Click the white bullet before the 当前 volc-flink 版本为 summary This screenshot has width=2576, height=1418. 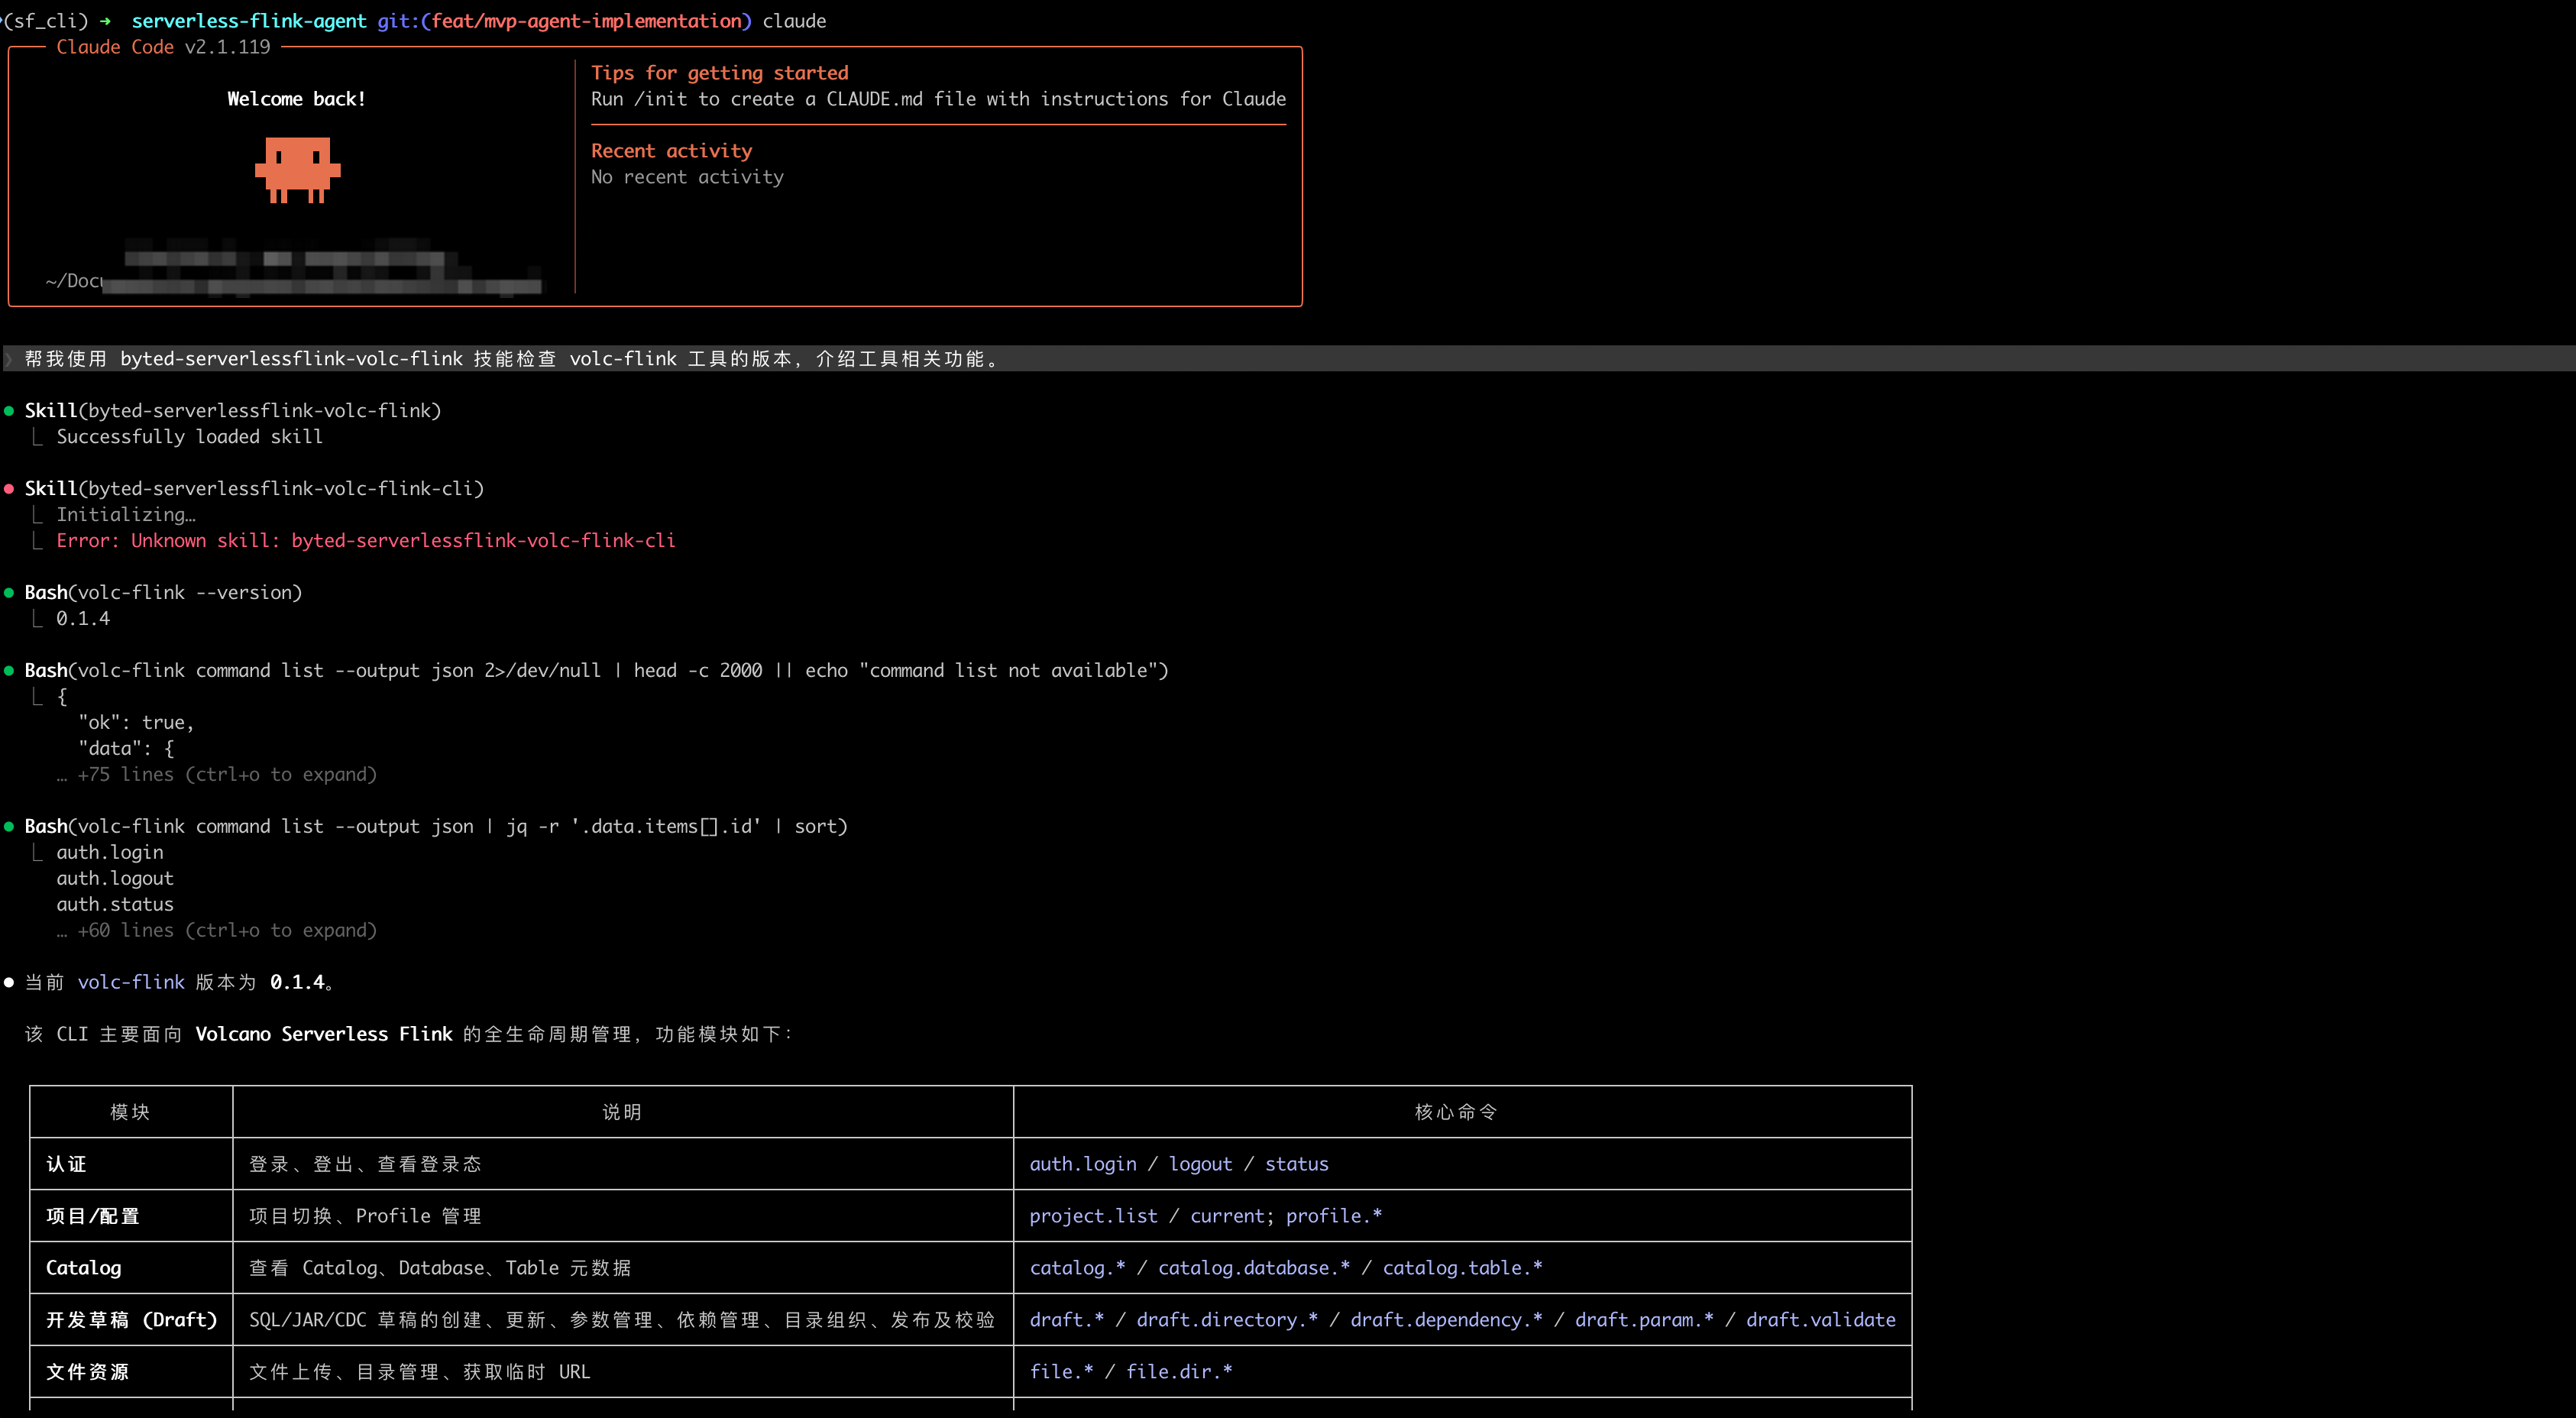tap(9, 983)
